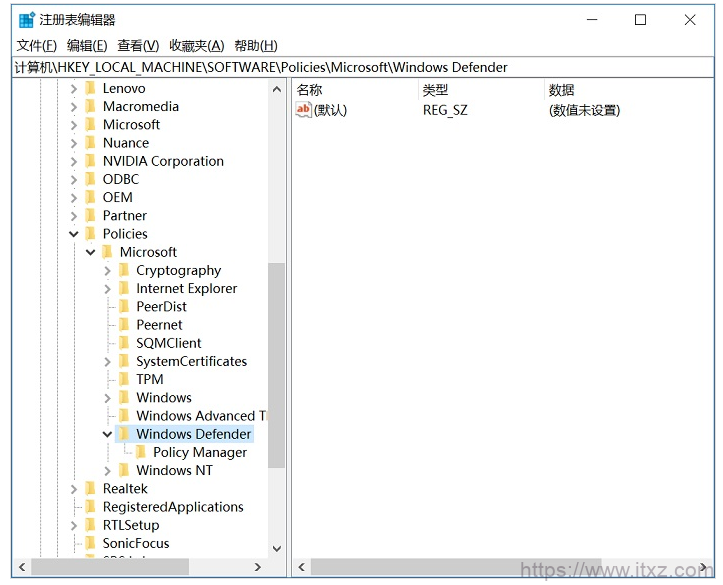Click the 名称 column header
Screen dimensions: 723x585
click(355, 90)
